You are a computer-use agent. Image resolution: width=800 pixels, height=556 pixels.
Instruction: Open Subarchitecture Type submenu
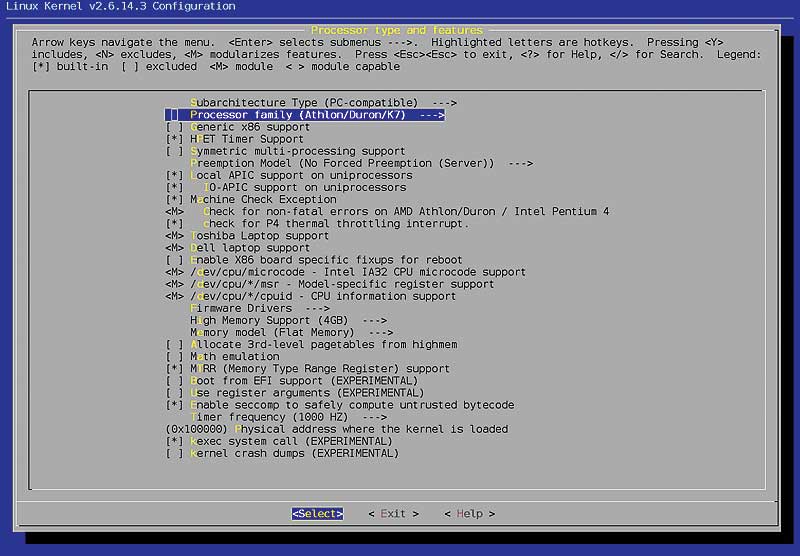[323, 103]
